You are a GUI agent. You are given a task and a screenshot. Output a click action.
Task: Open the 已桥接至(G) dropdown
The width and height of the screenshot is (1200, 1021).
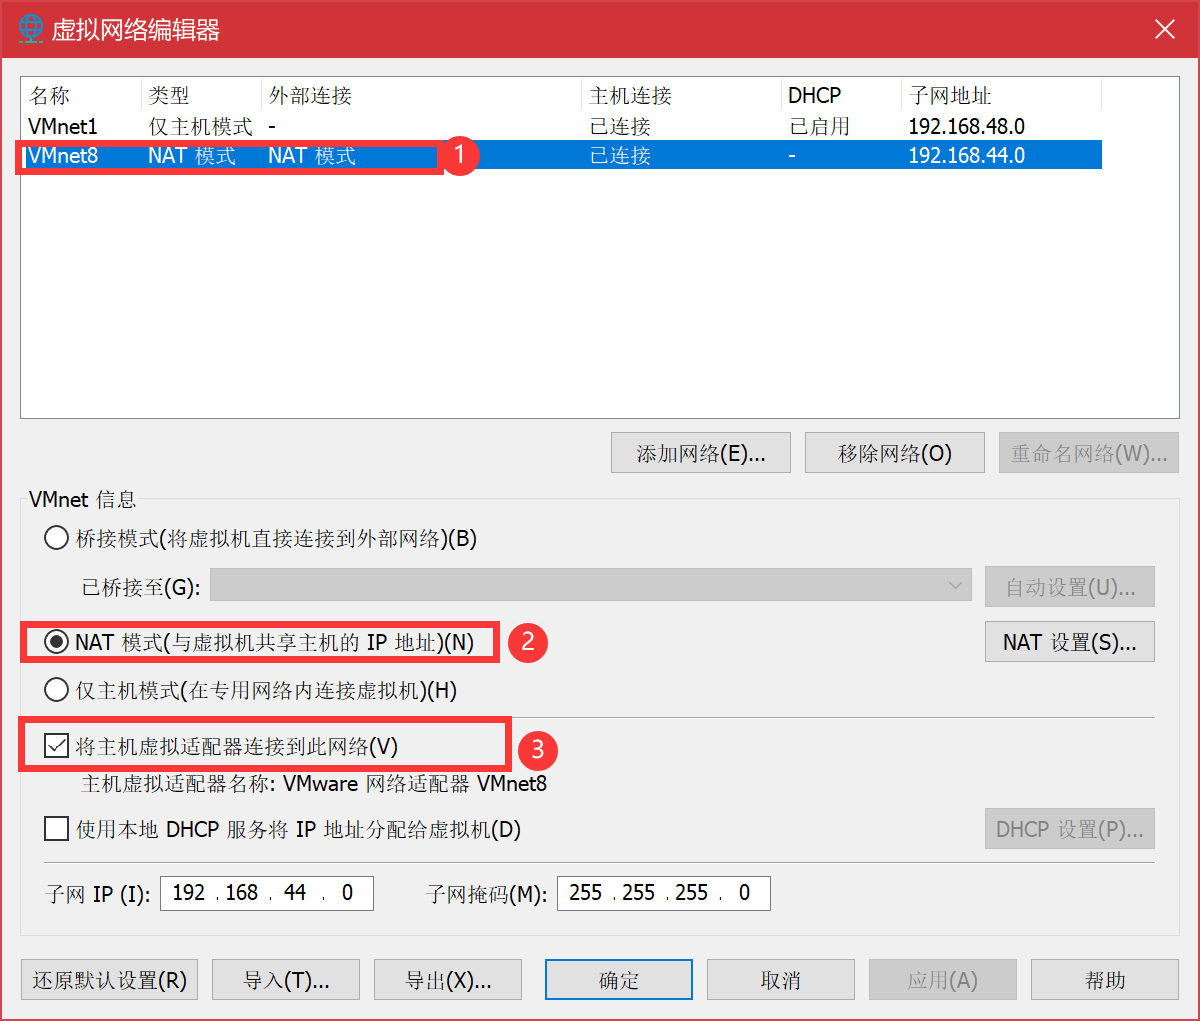pyautogui.click(x=591, y=586)
